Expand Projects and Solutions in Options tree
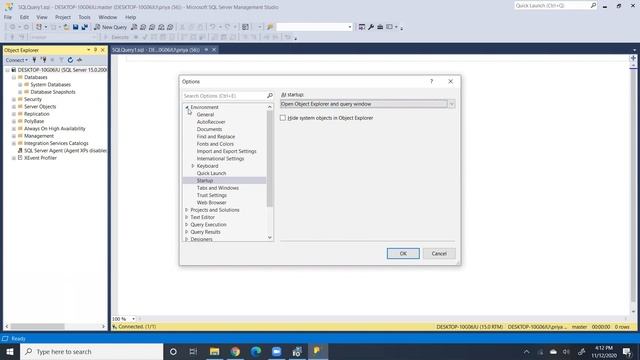 coord(187,210)
